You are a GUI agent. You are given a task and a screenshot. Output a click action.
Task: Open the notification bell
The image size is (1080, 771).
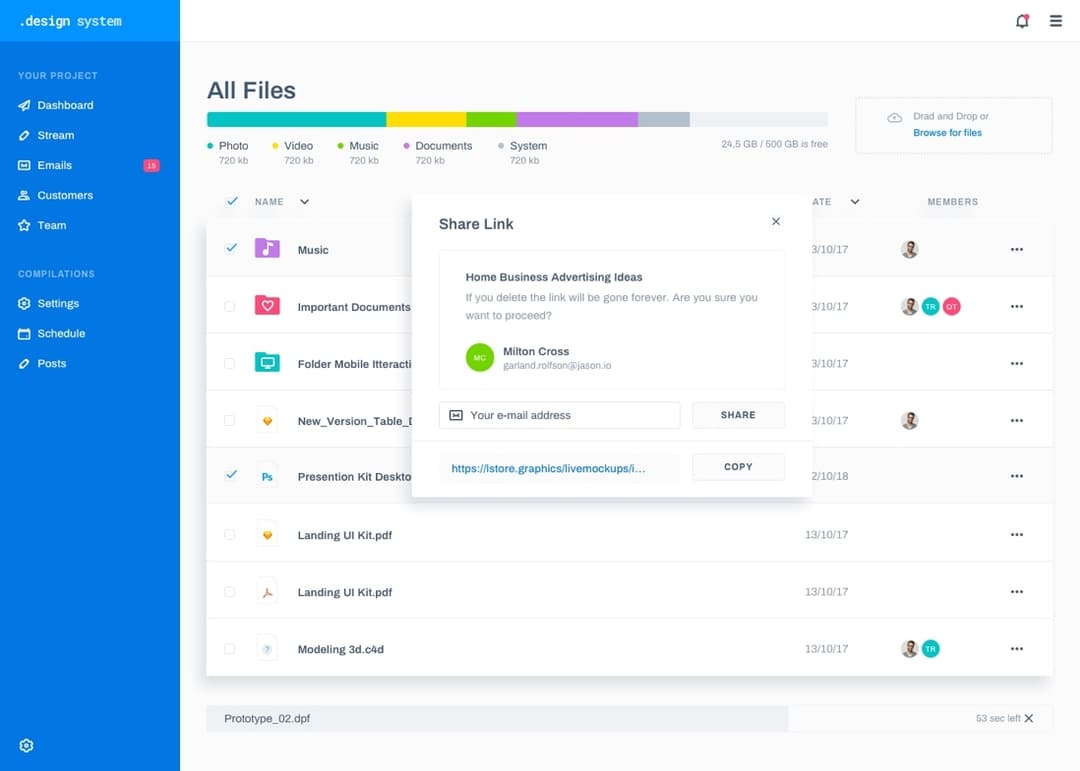[x=1022, y=21]
